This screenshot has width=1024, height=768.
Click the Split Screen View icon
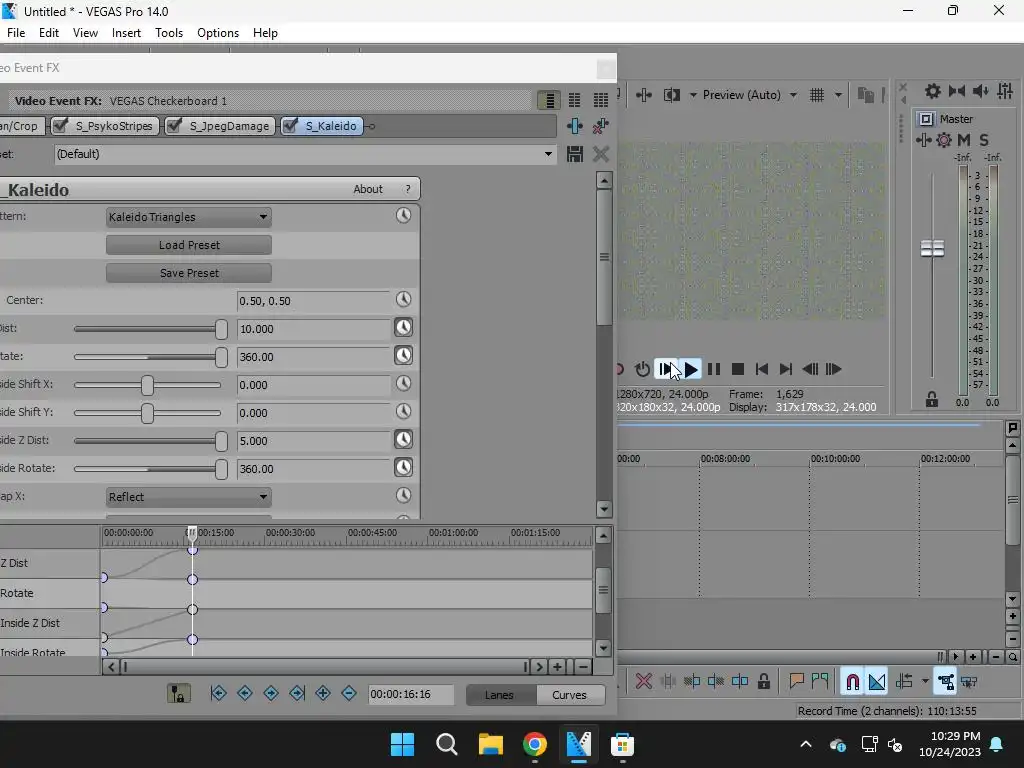[x=671, y=95]
